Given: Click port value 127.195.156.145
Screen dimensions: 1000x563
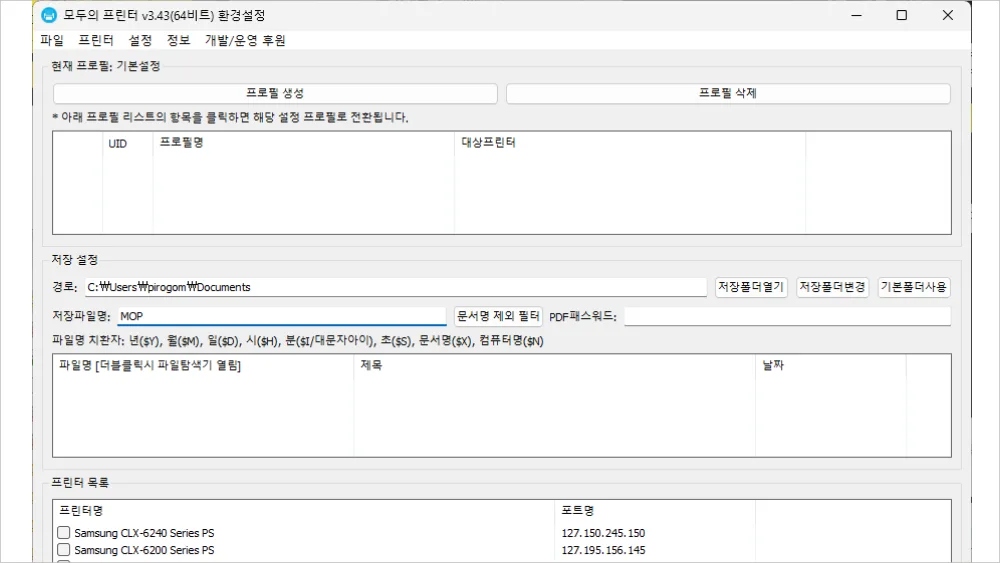Looking at the screenshot, I should tap(603, 550).
